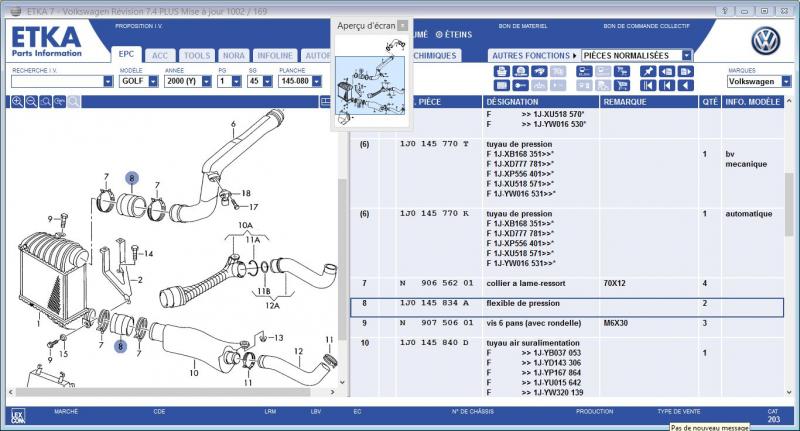Switch to the CHIMIQUES tab
Screen dimensions: 800x431
(434, 56)
